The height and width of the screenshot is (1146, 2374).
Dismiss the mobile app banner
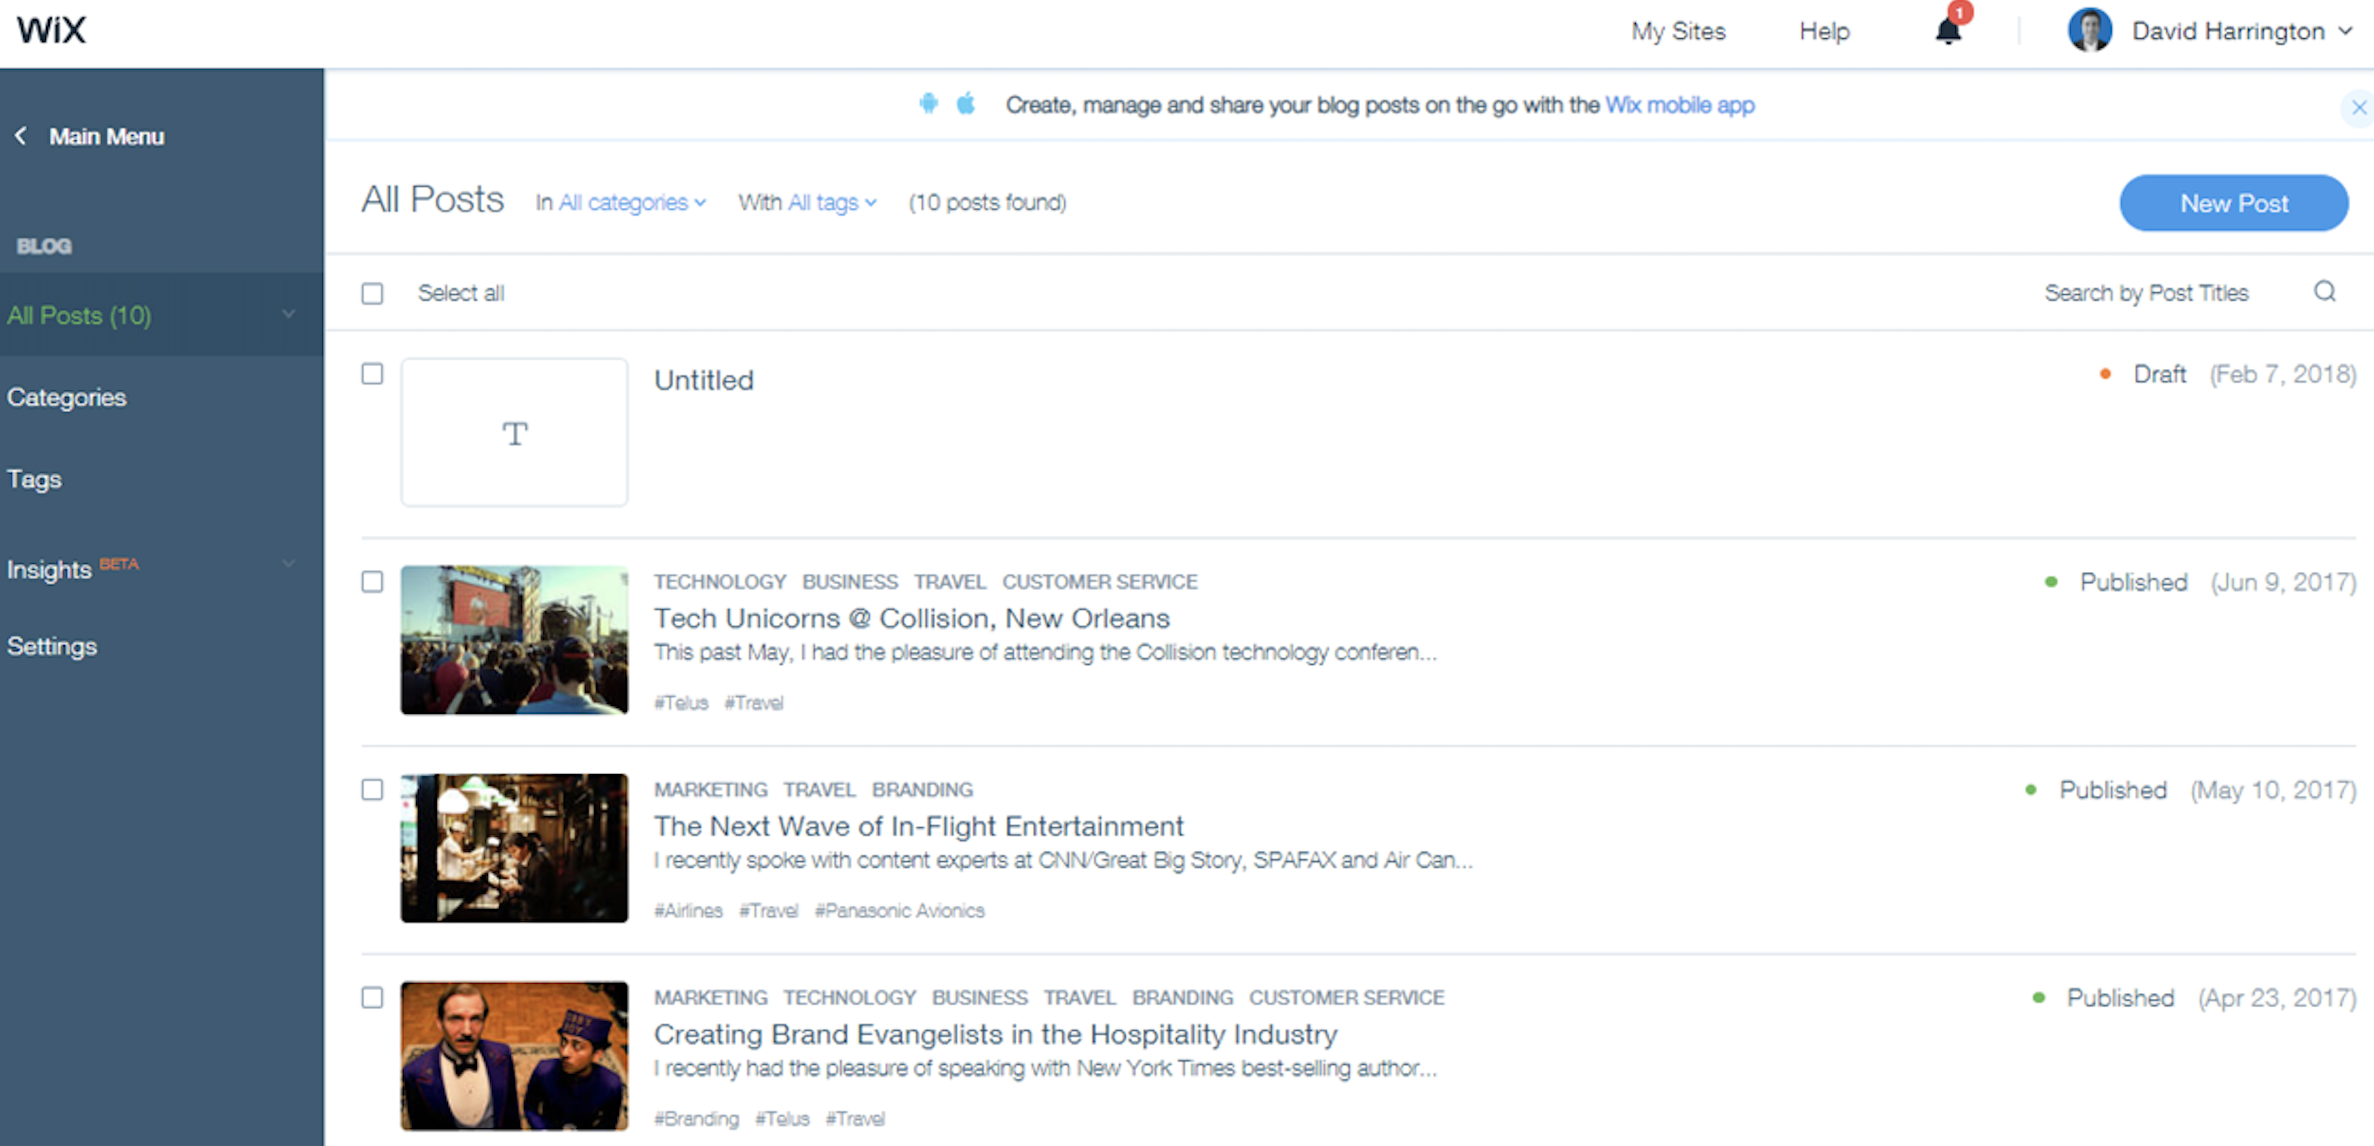point(2358,107)
